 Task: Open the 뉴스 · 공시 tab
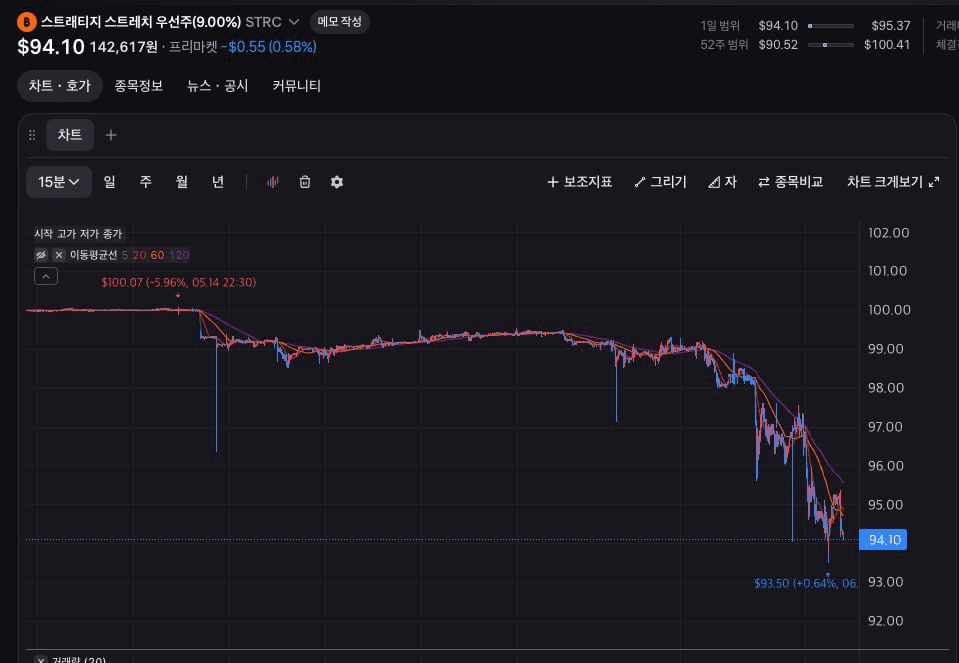point(218,86)
